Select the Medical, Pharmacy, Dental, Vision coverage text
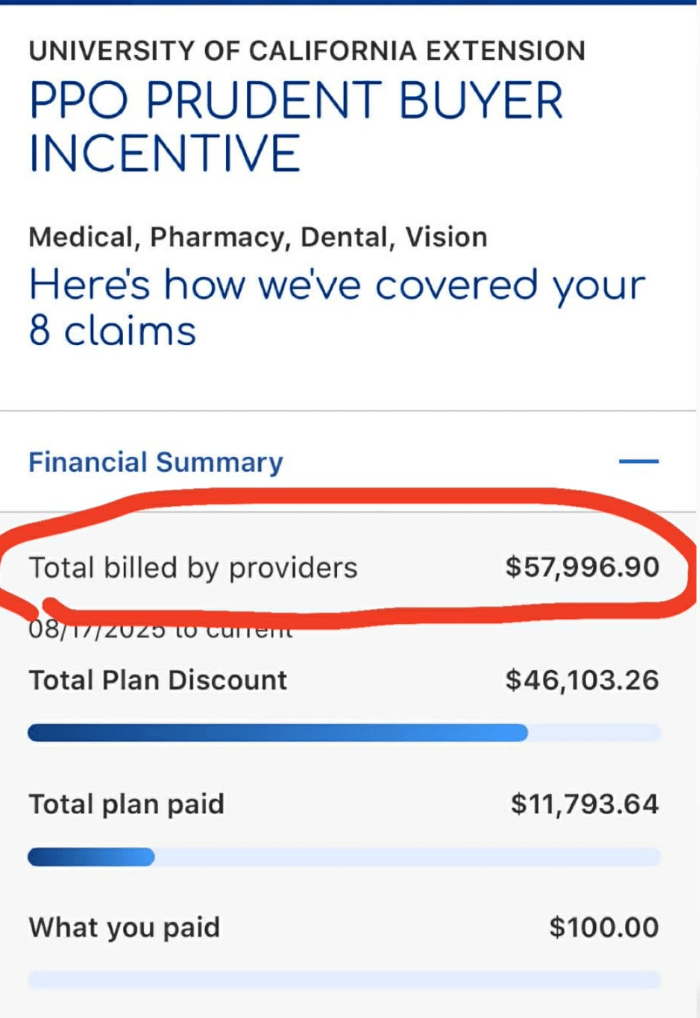The height and width of the screenshot is (1018, 700). coord(258,237)
